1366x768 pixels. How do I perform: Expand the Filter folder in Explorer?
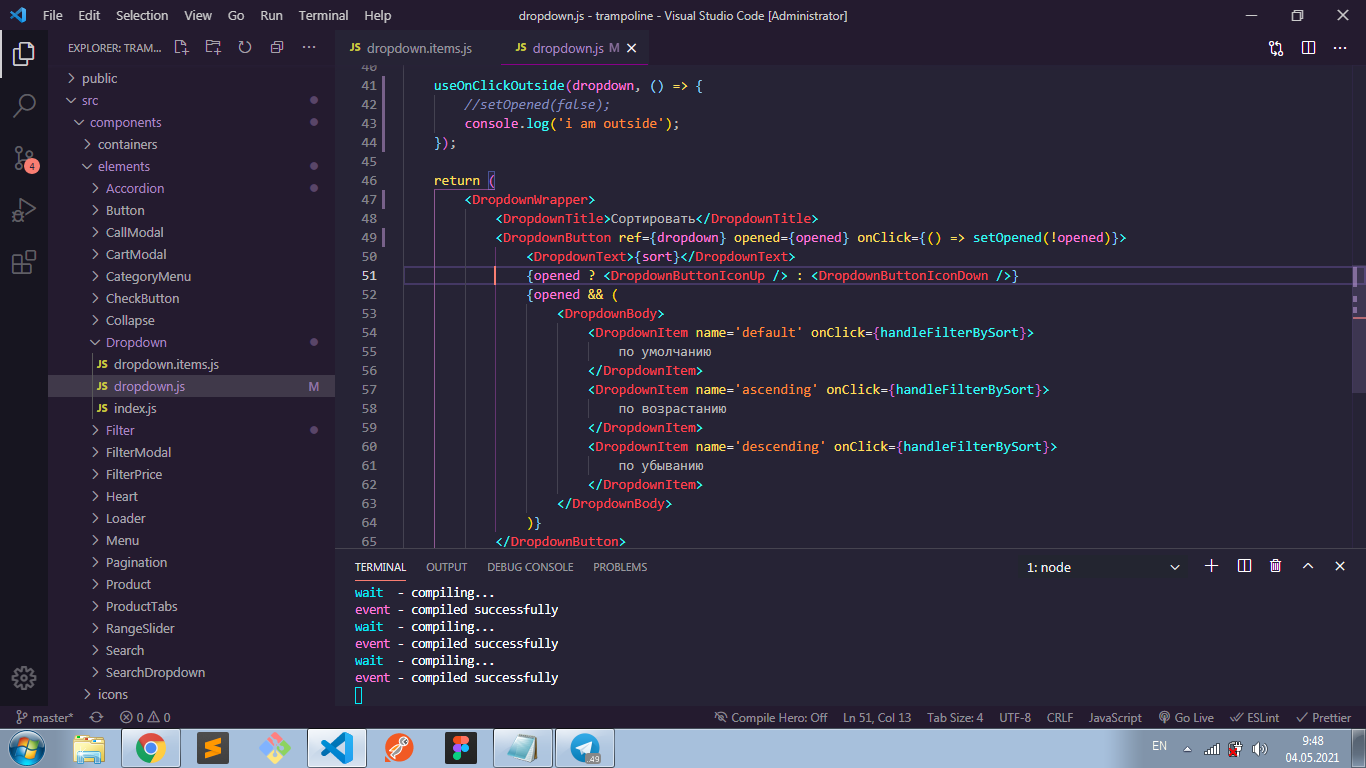pyautogui.click(x=120, y=430)
